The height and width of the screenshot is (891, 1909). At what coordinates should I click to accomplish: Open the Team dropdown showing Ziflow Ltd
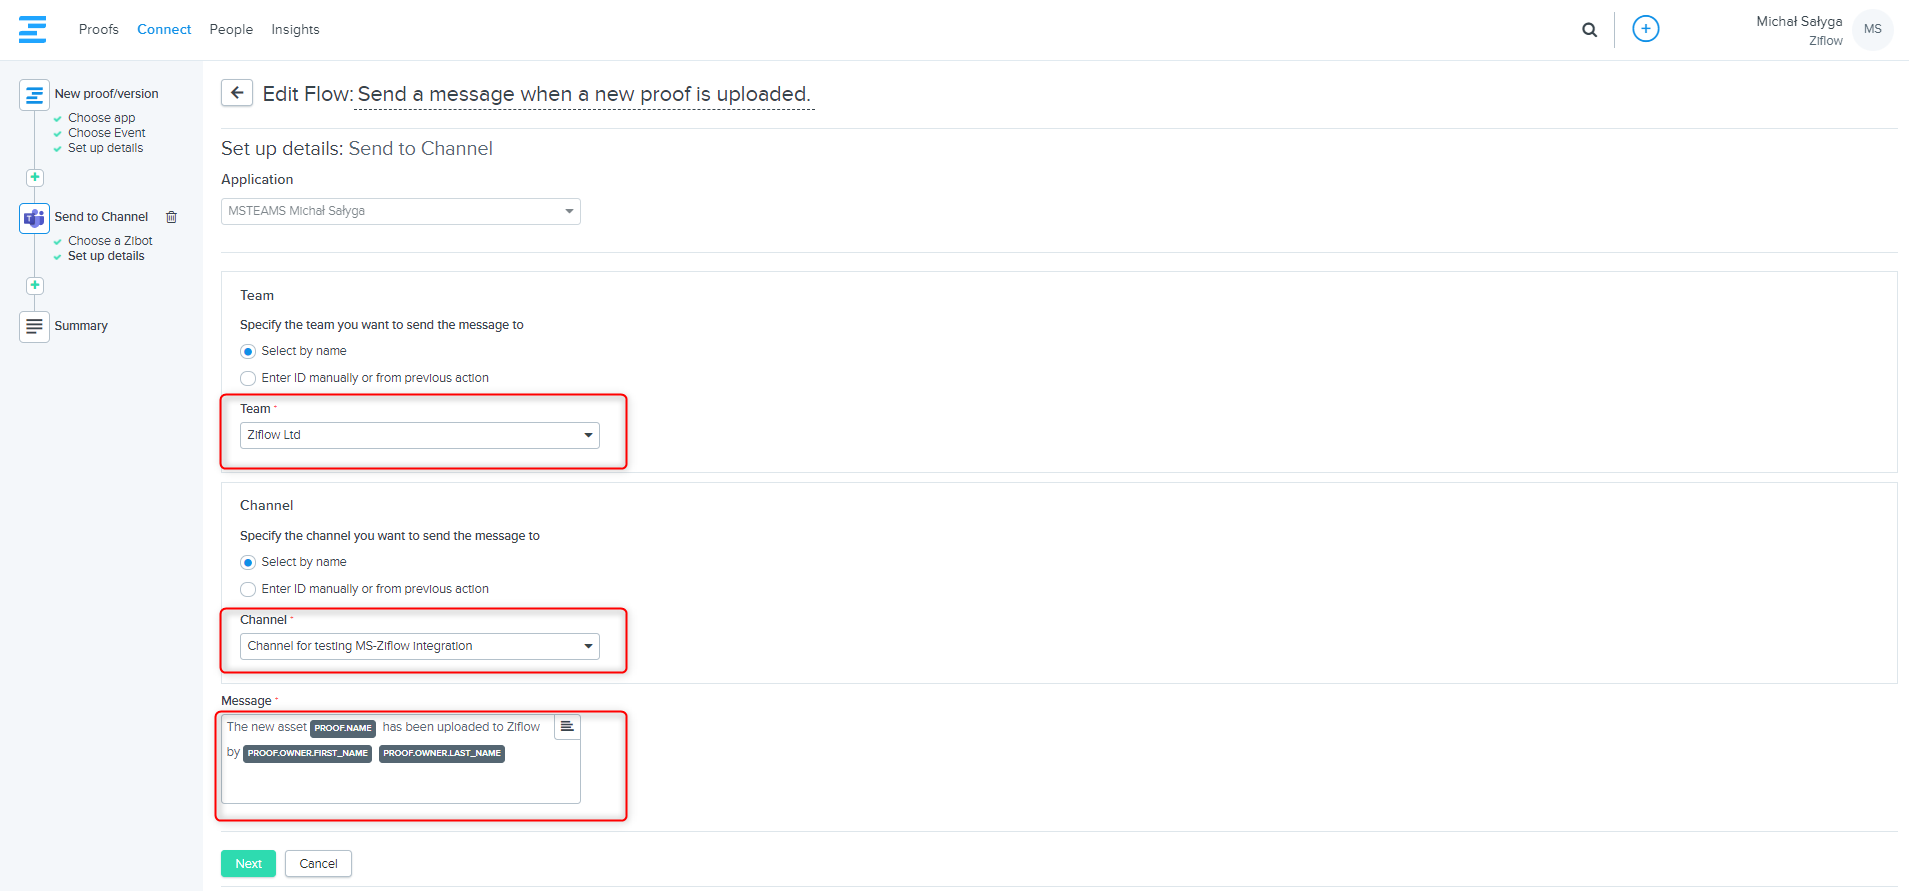419,436
